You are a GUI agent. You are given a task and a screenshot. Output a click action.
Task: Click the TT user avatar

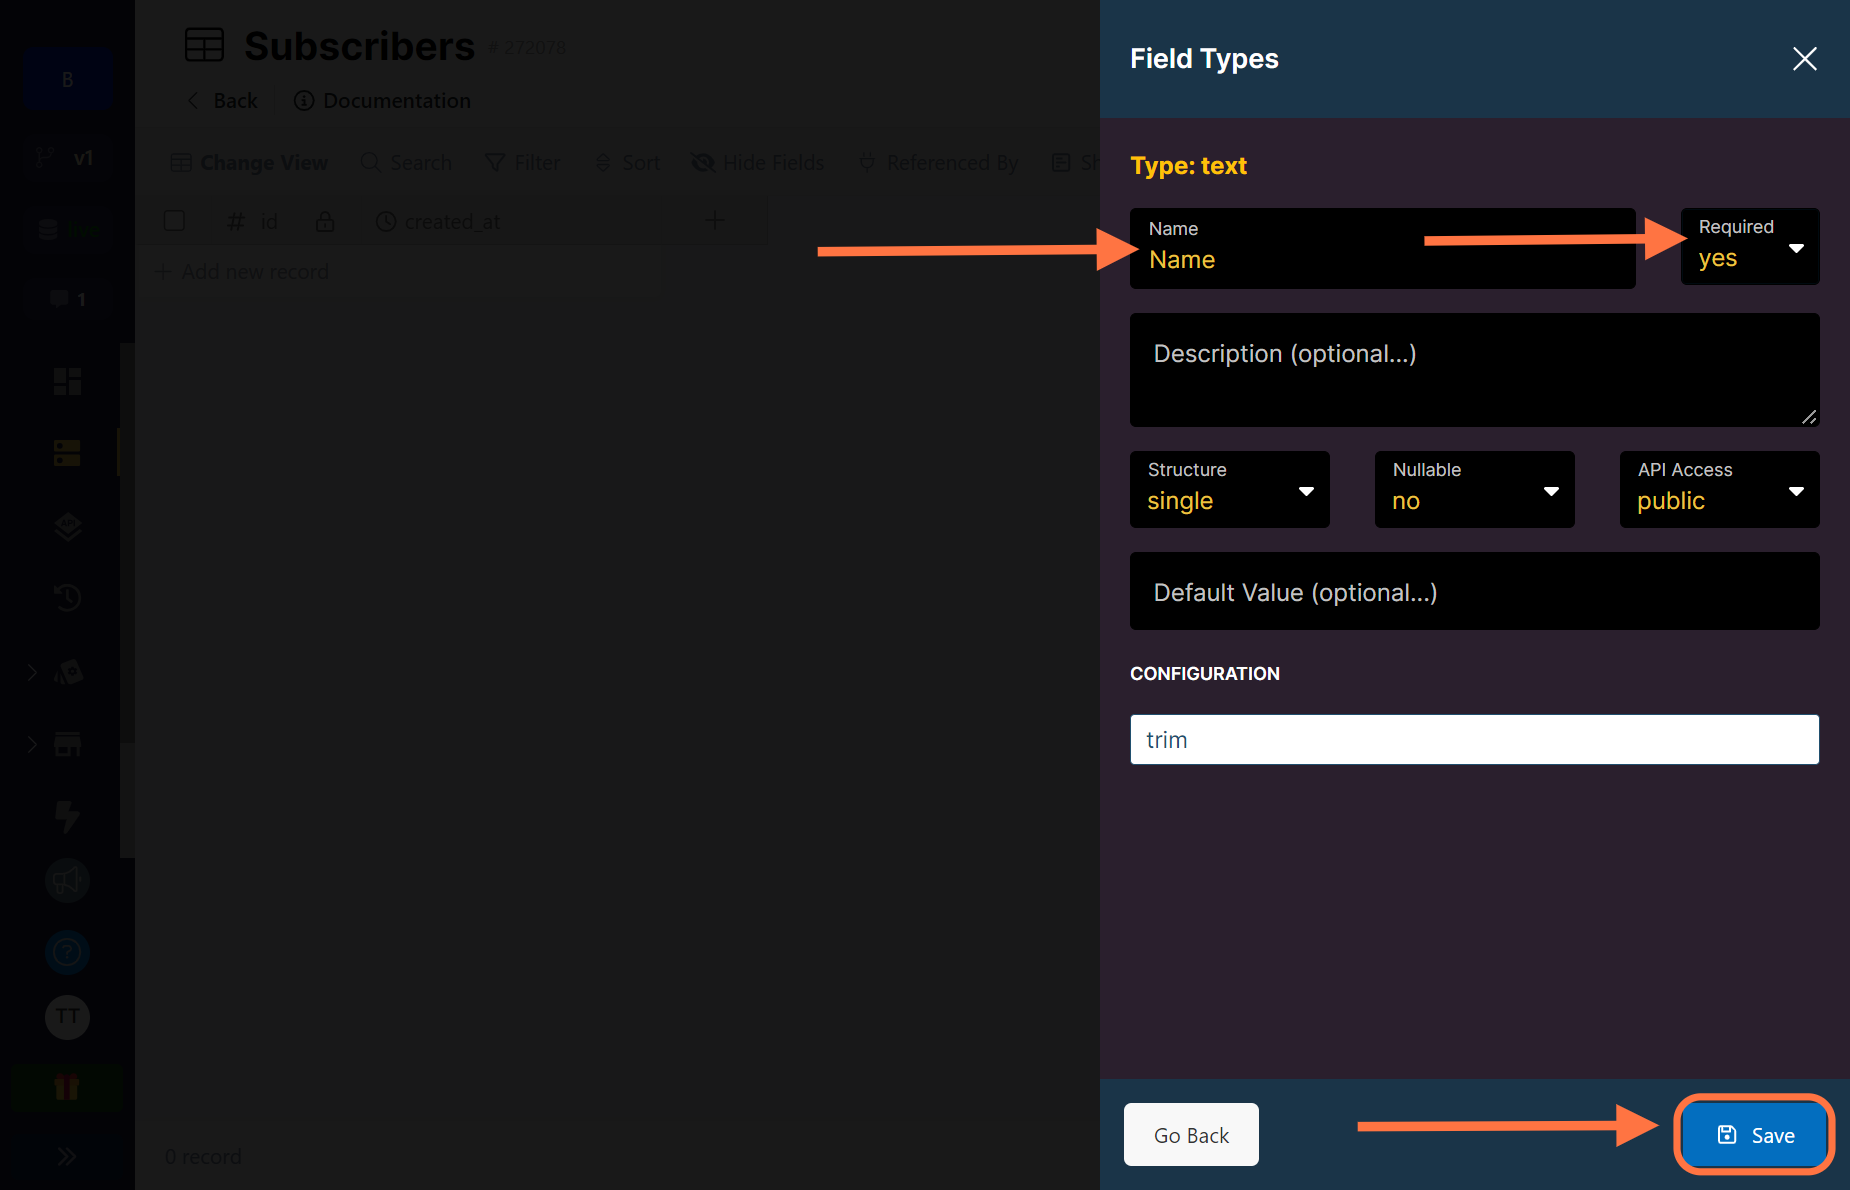click(67, 1017)
